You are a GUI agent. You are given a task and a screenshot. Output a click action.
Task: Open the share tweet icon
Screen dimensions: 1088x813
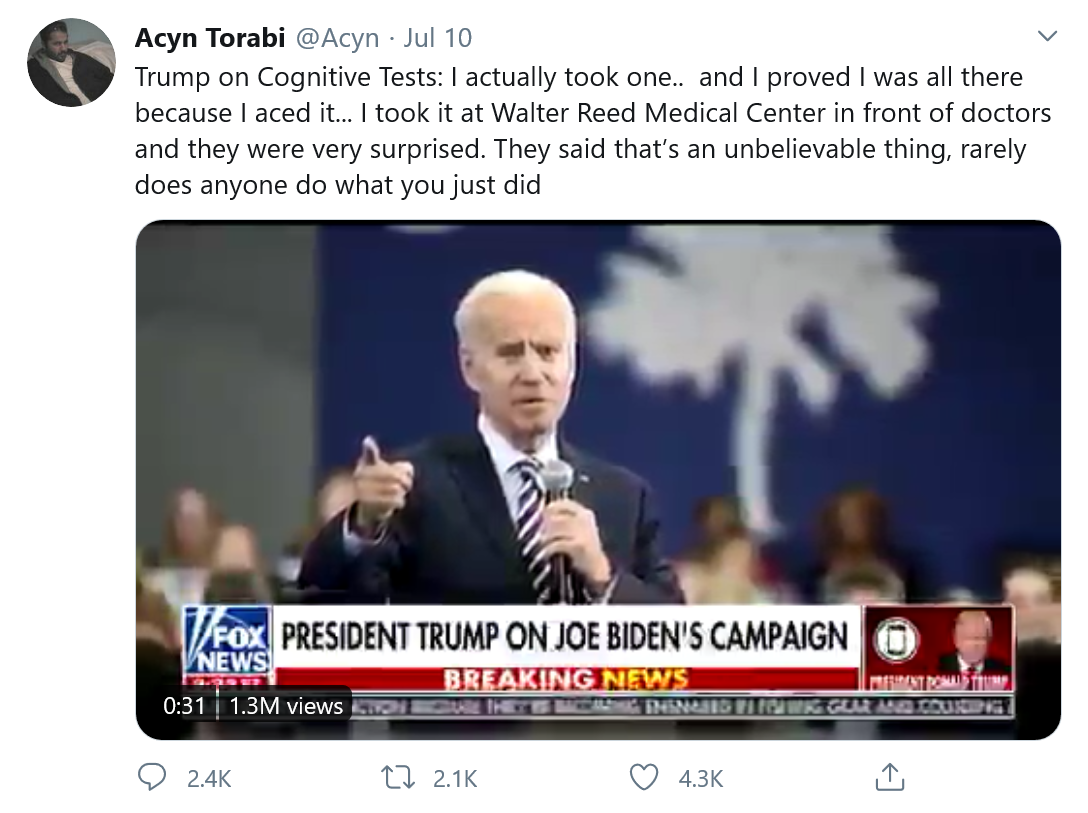click(x=889, y=777)
